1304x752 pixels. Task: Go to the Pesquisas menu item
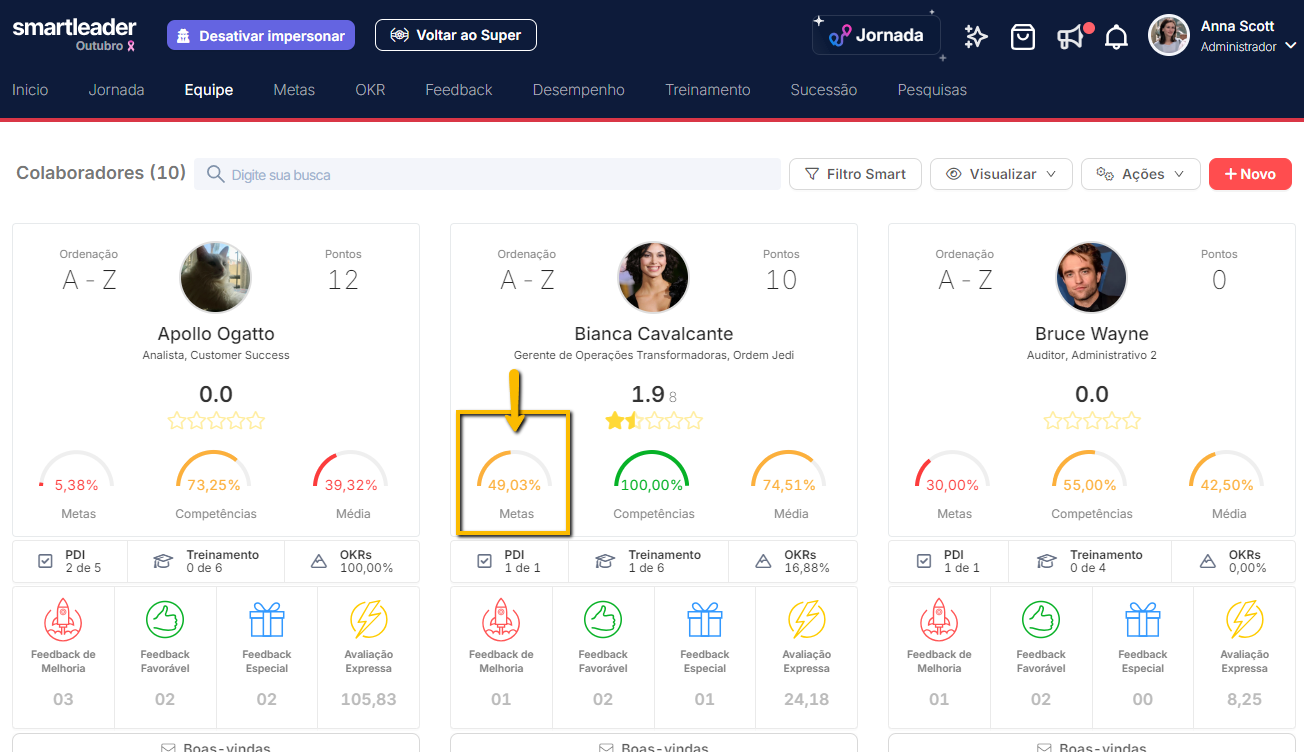[x=932, y=90]
